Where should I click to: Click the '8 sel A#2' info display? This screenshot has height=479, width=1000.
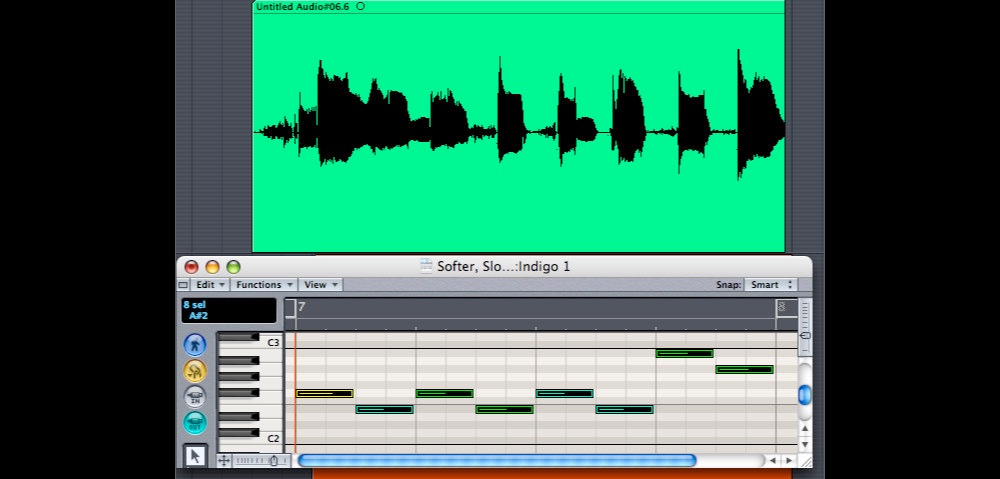[x=229, y=311]
